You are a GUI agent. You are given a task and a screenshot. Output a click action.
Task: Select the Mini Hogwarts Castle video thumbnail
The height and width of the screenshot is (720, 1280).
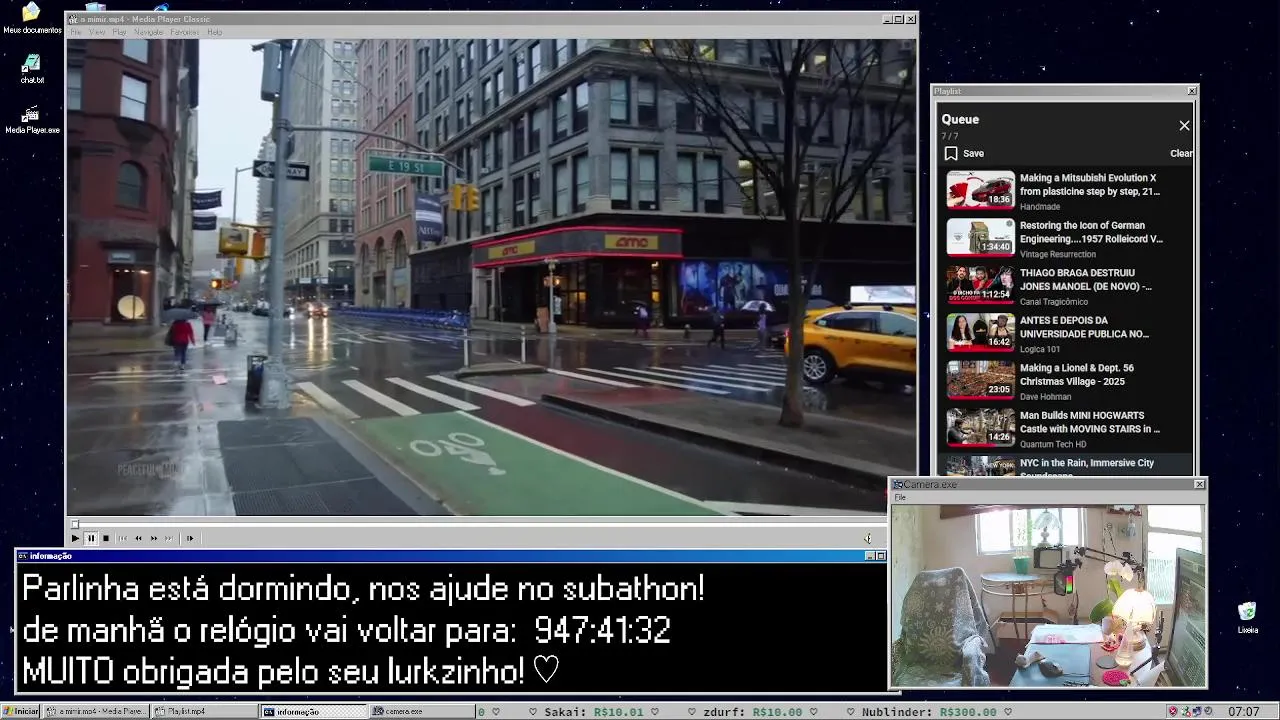[980, 427]
